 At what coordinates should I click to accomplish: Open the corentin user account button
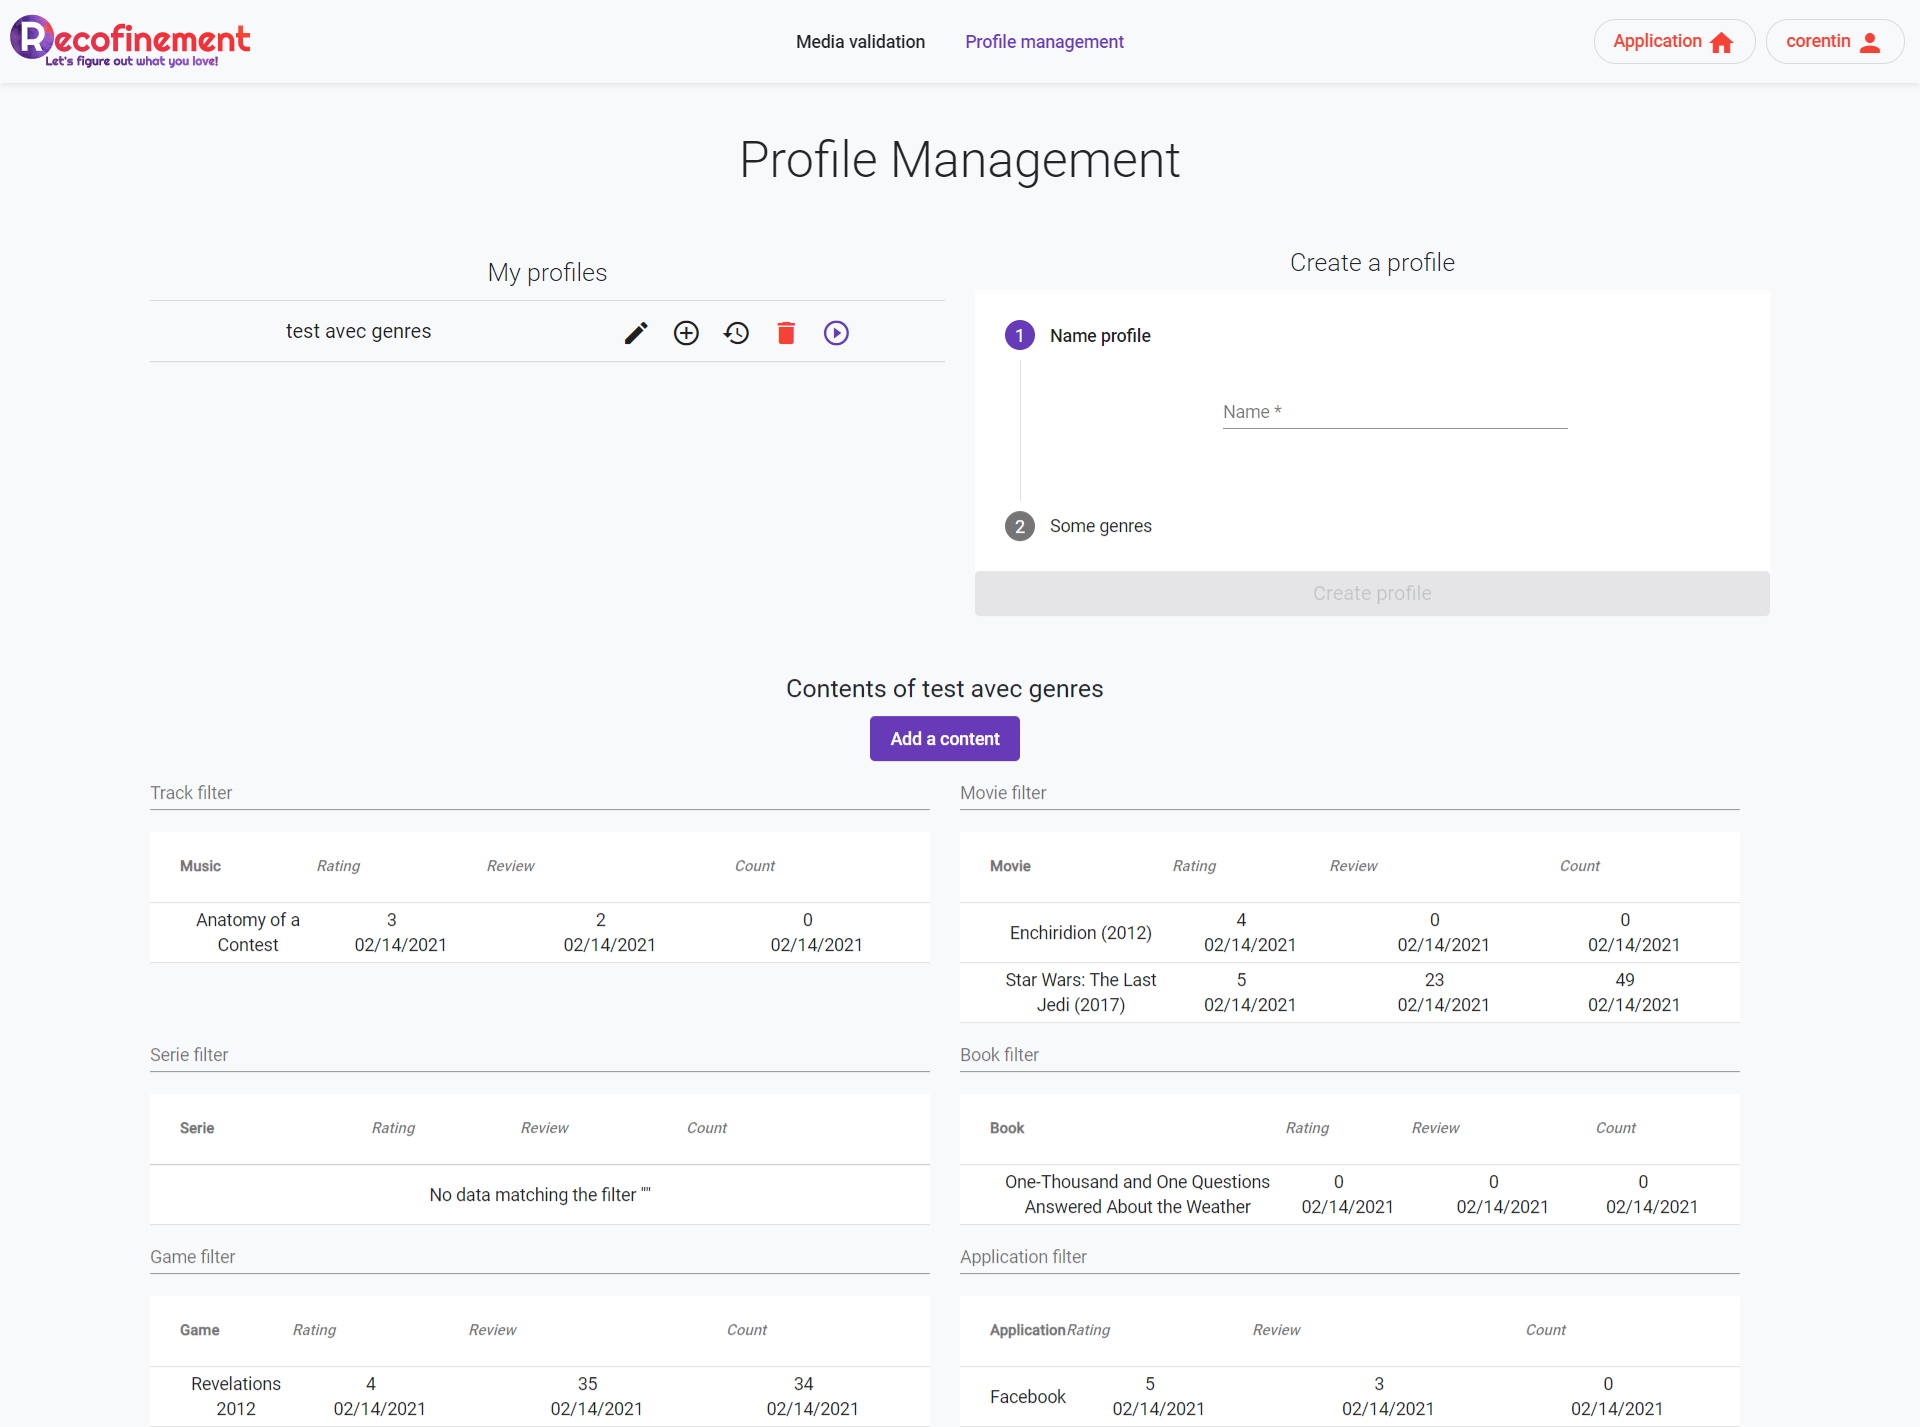pyautogui.click(x=1833, y=42)
